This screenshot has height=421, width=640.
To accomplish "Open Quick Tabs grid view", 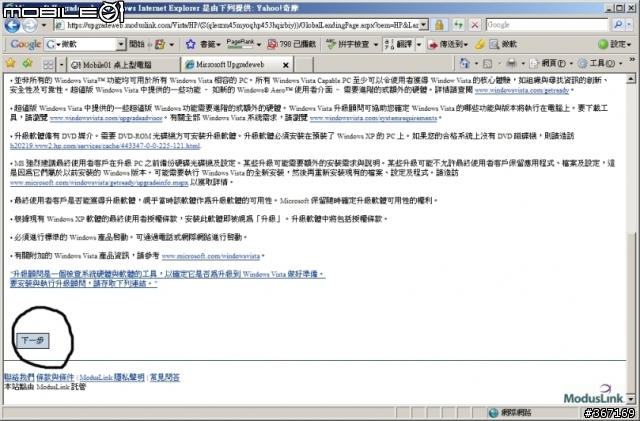I will [x=48, y=65].
